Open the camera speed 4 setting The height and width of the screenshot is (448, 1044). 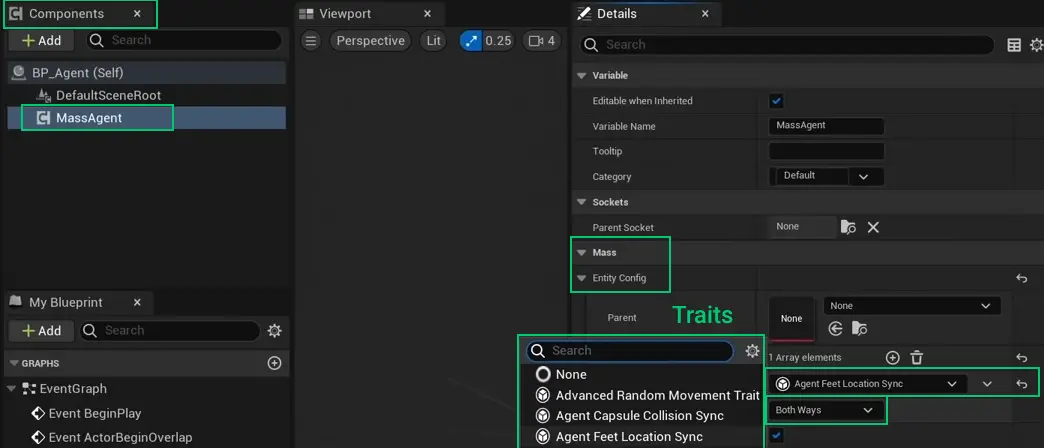click(x=541, y=41)
